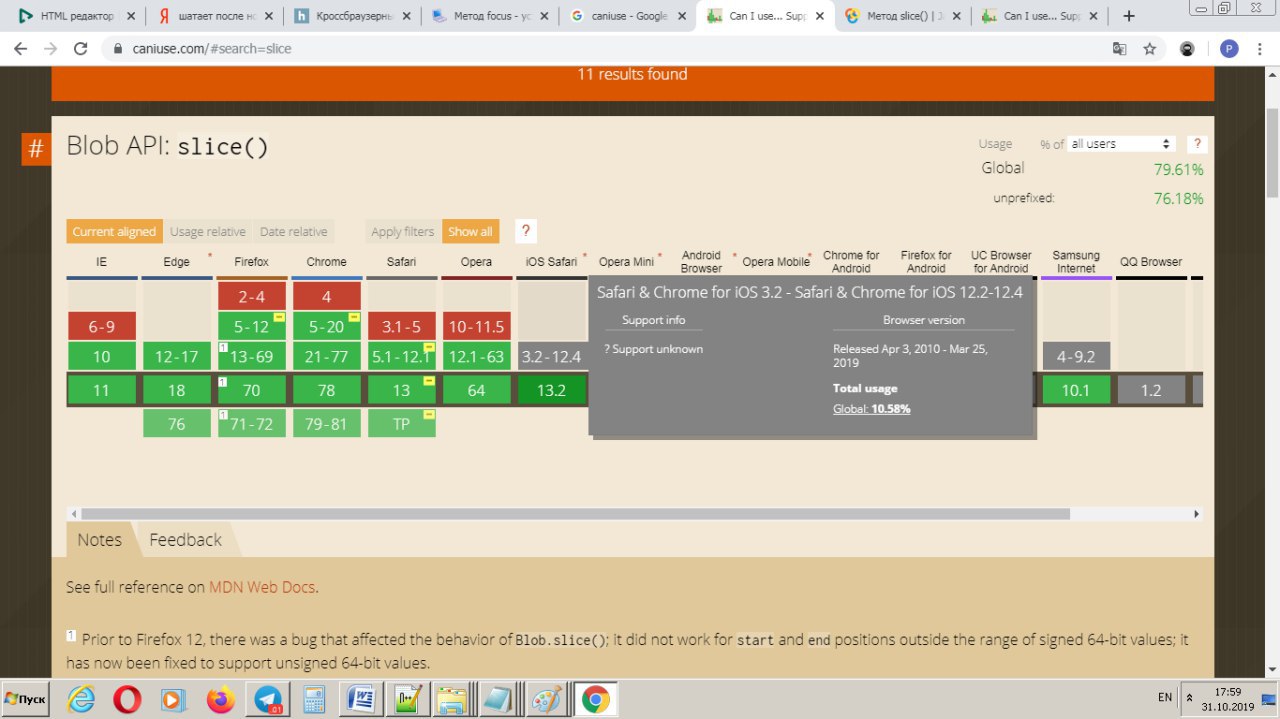Select the Opera 10-11.5 cell
This screenshot has width=1280, height=719.
[476, 326]
